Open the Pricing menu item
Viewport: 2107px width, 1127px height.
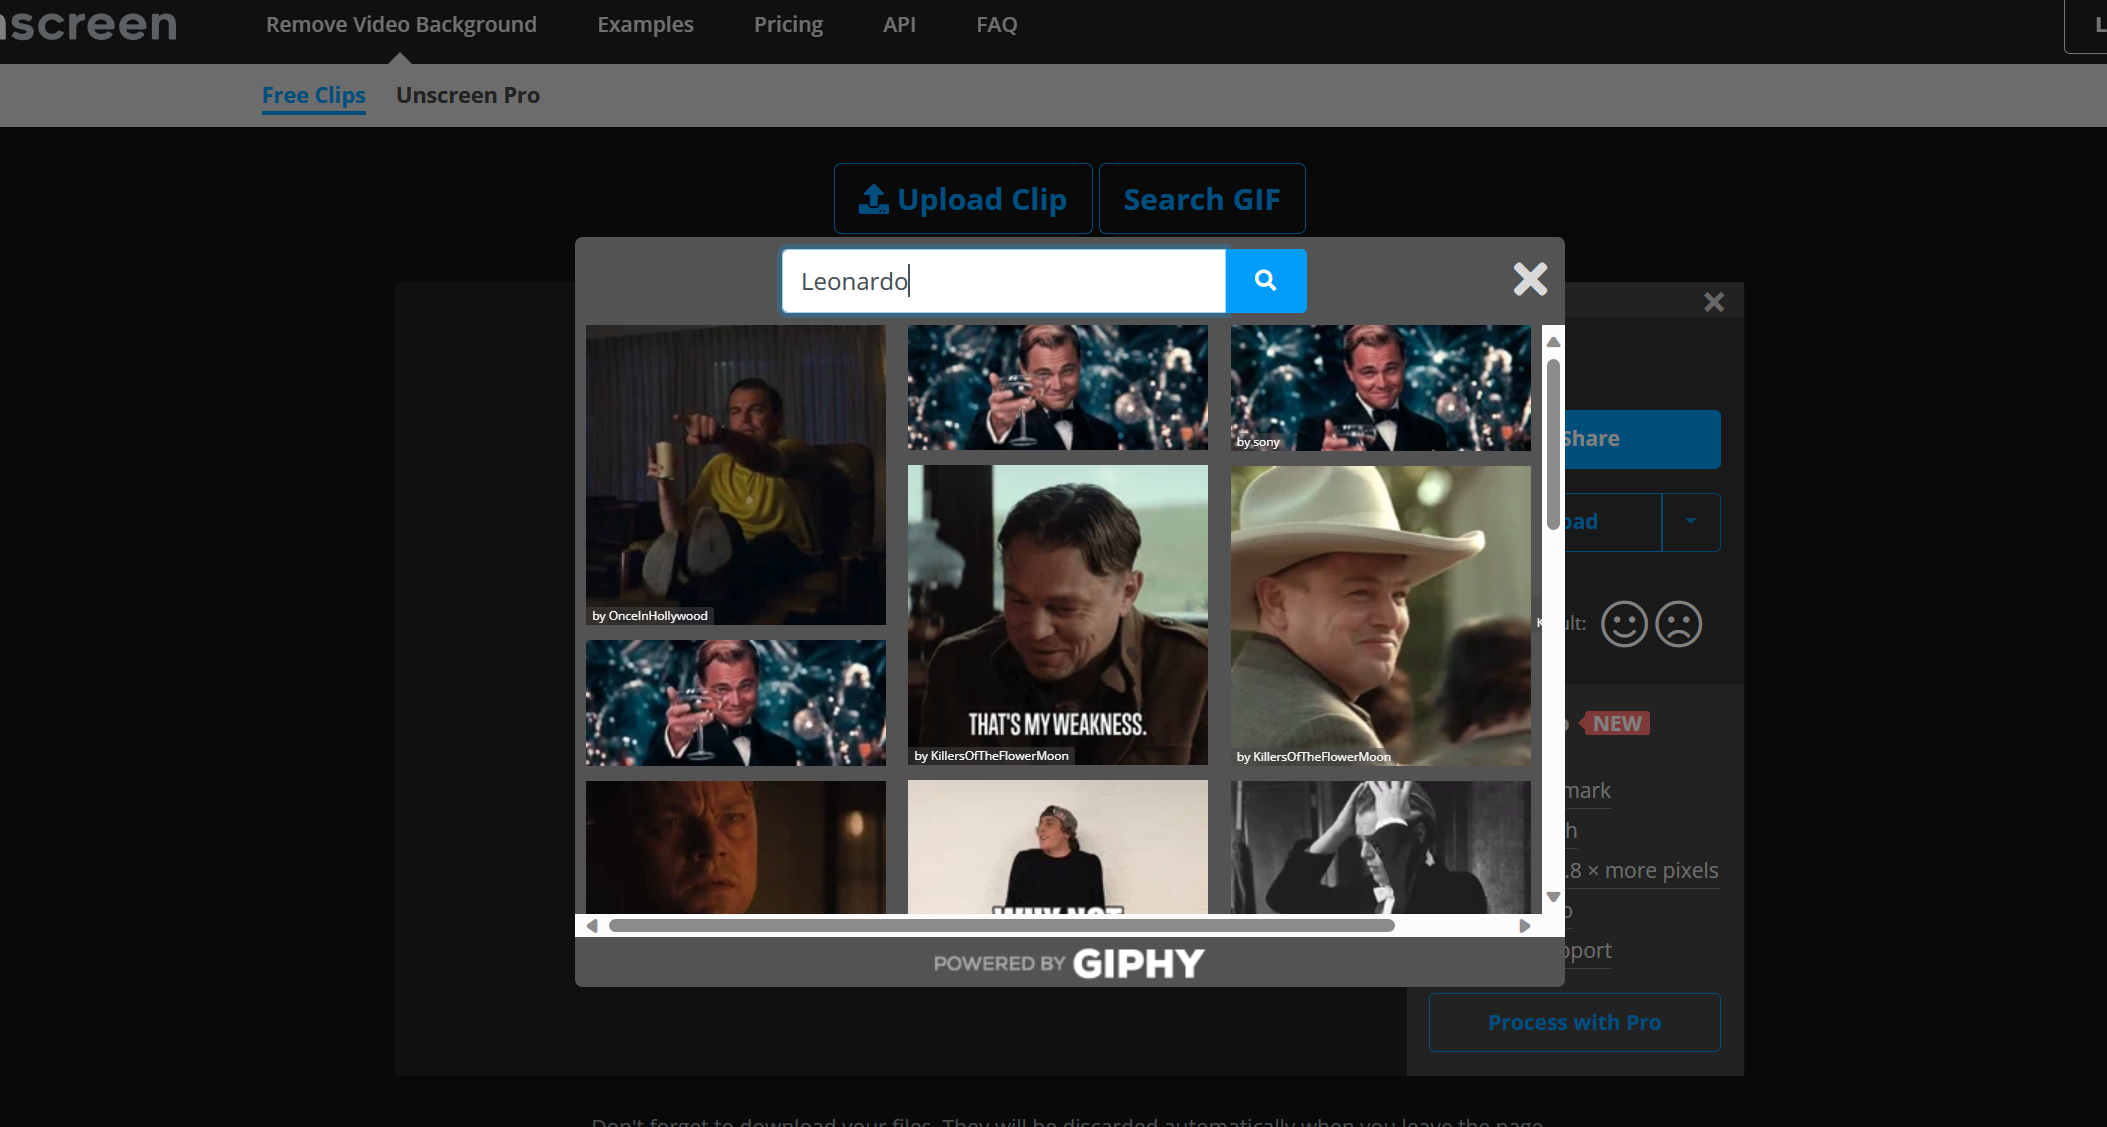788,24
